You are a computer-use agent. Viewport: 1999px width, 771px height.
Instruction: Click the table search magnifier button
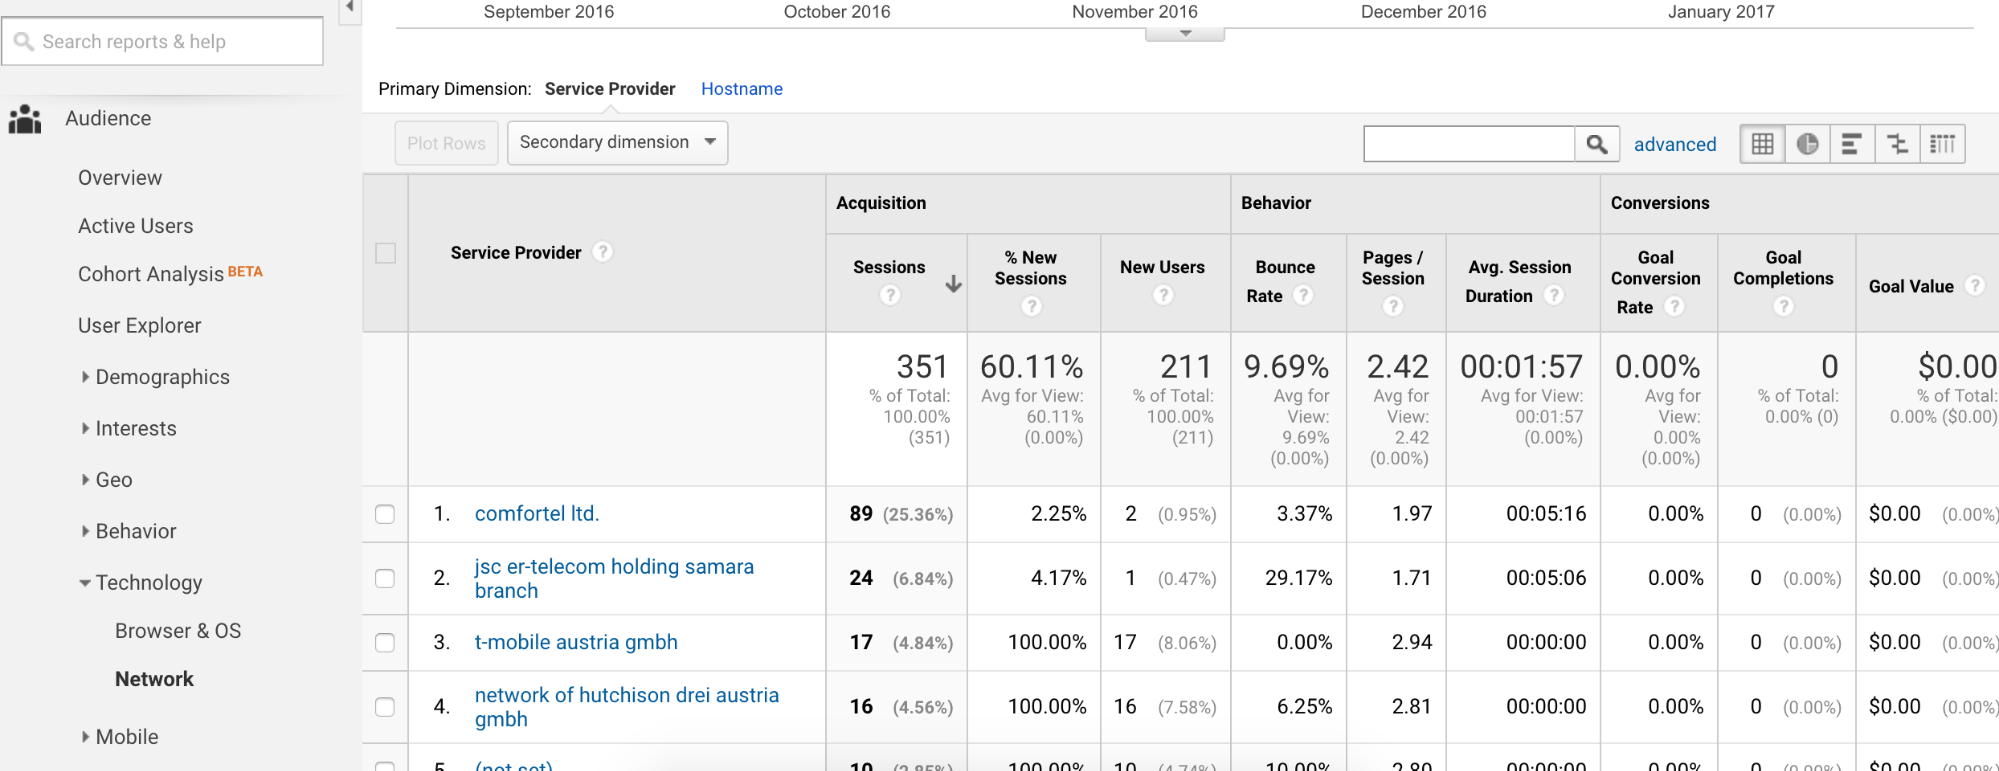click(x=1597, y=144)
